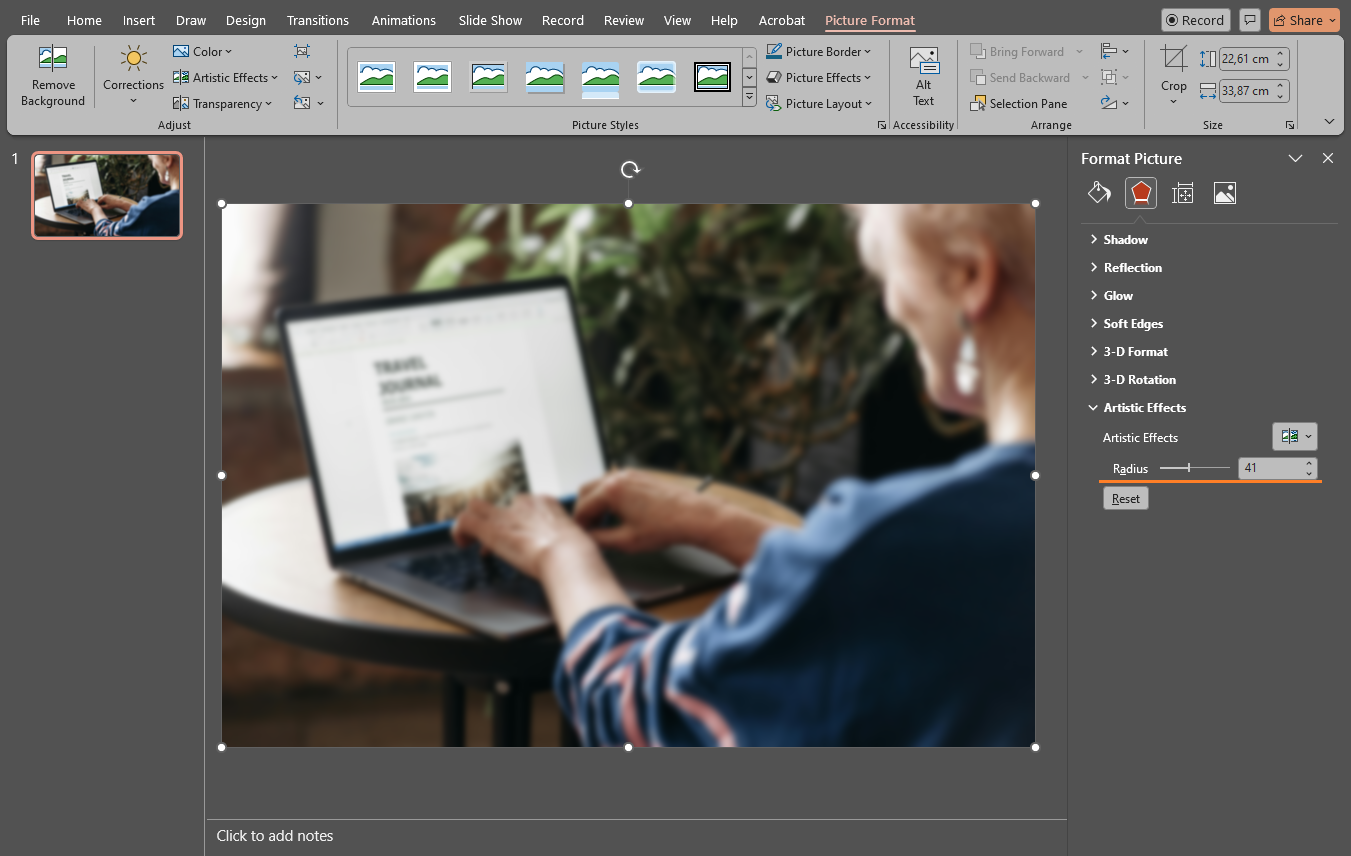
Task: Switch to the Home tab
Action: [84, 20]
